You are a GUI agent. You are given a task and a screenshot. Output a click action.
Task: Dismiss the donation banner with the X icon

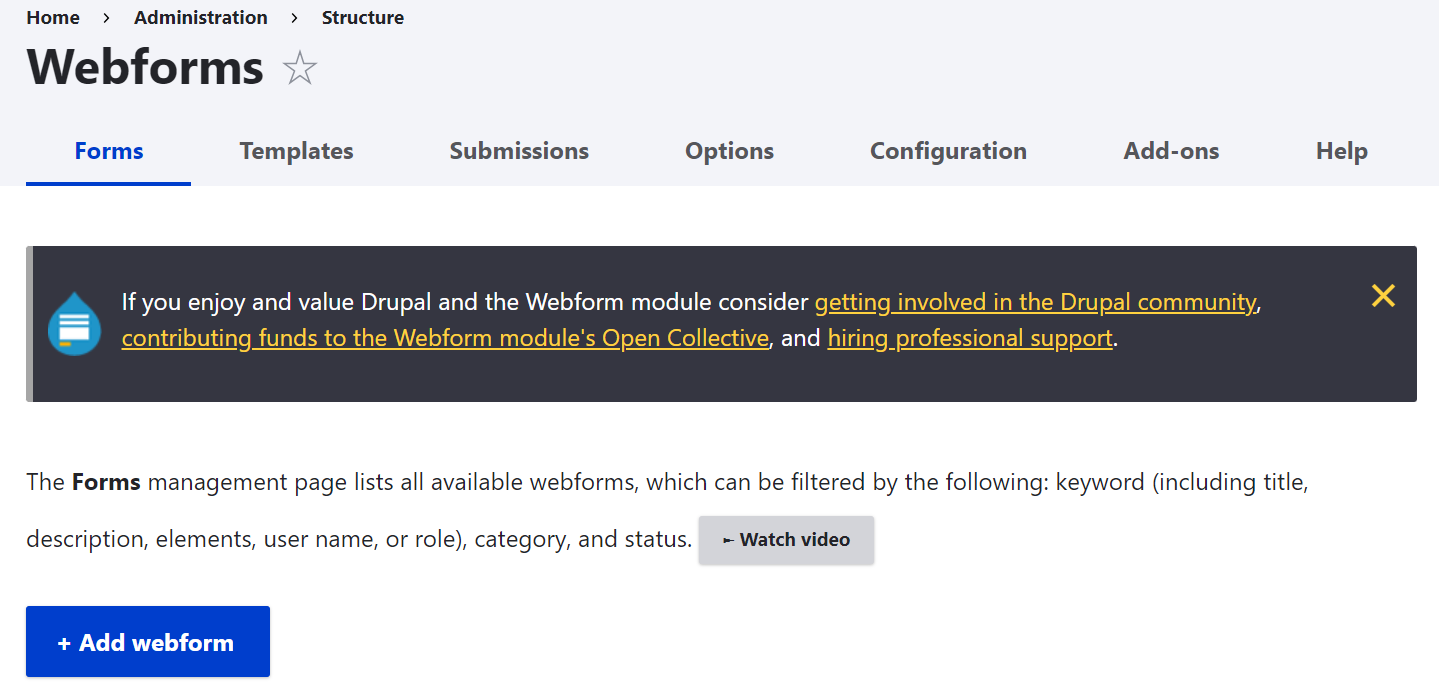1382,296
